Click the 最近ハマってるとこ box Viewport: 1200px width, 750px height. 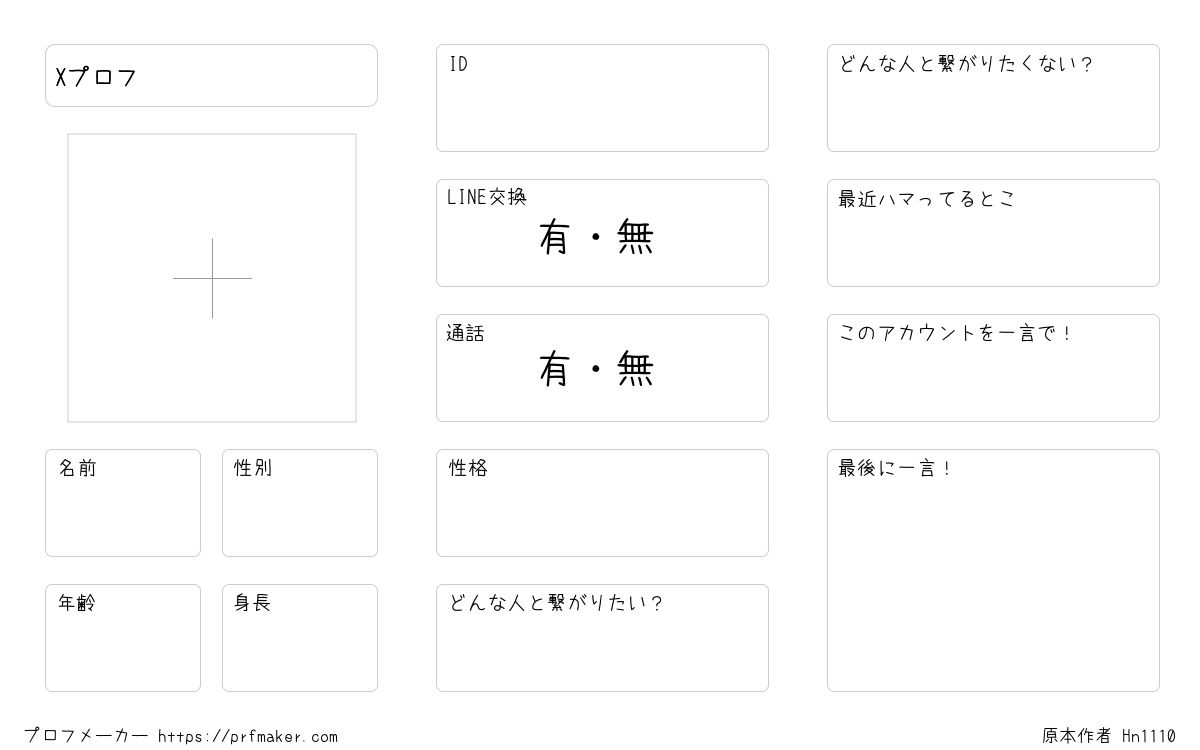click(x=993, y=233)
